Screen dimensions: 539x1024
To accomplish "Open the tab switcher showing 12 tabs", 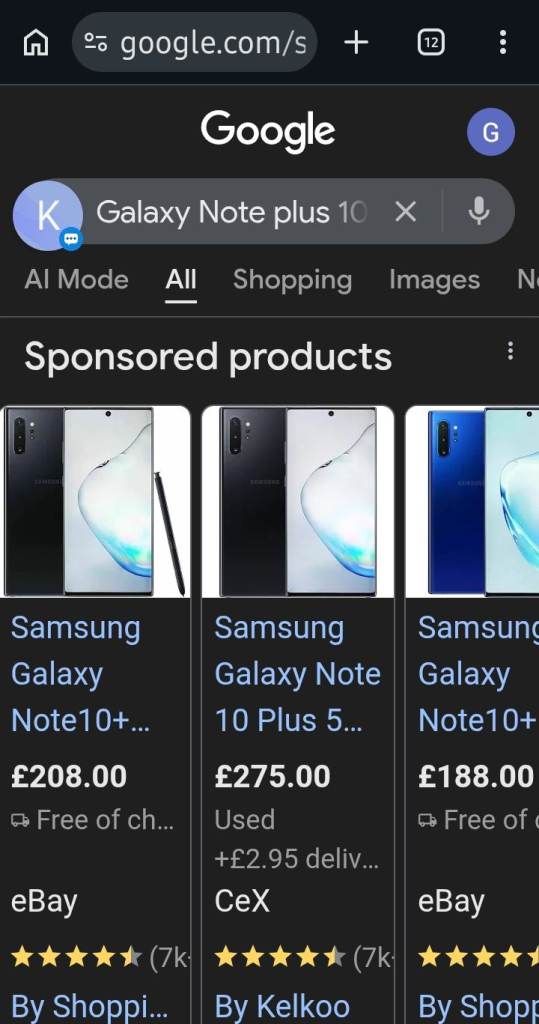I will (x=431, y=43).
